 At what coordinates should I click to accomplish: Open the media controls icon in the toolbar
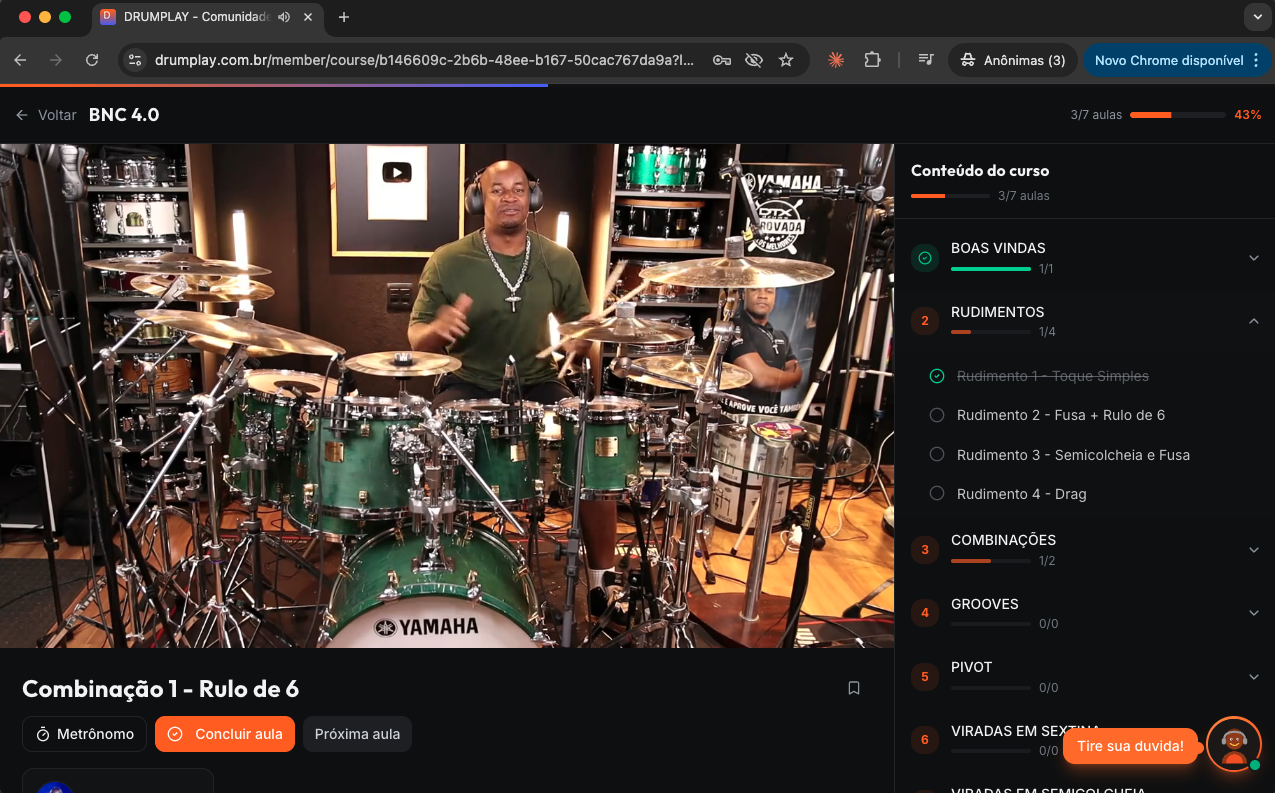tap(926, 60)
